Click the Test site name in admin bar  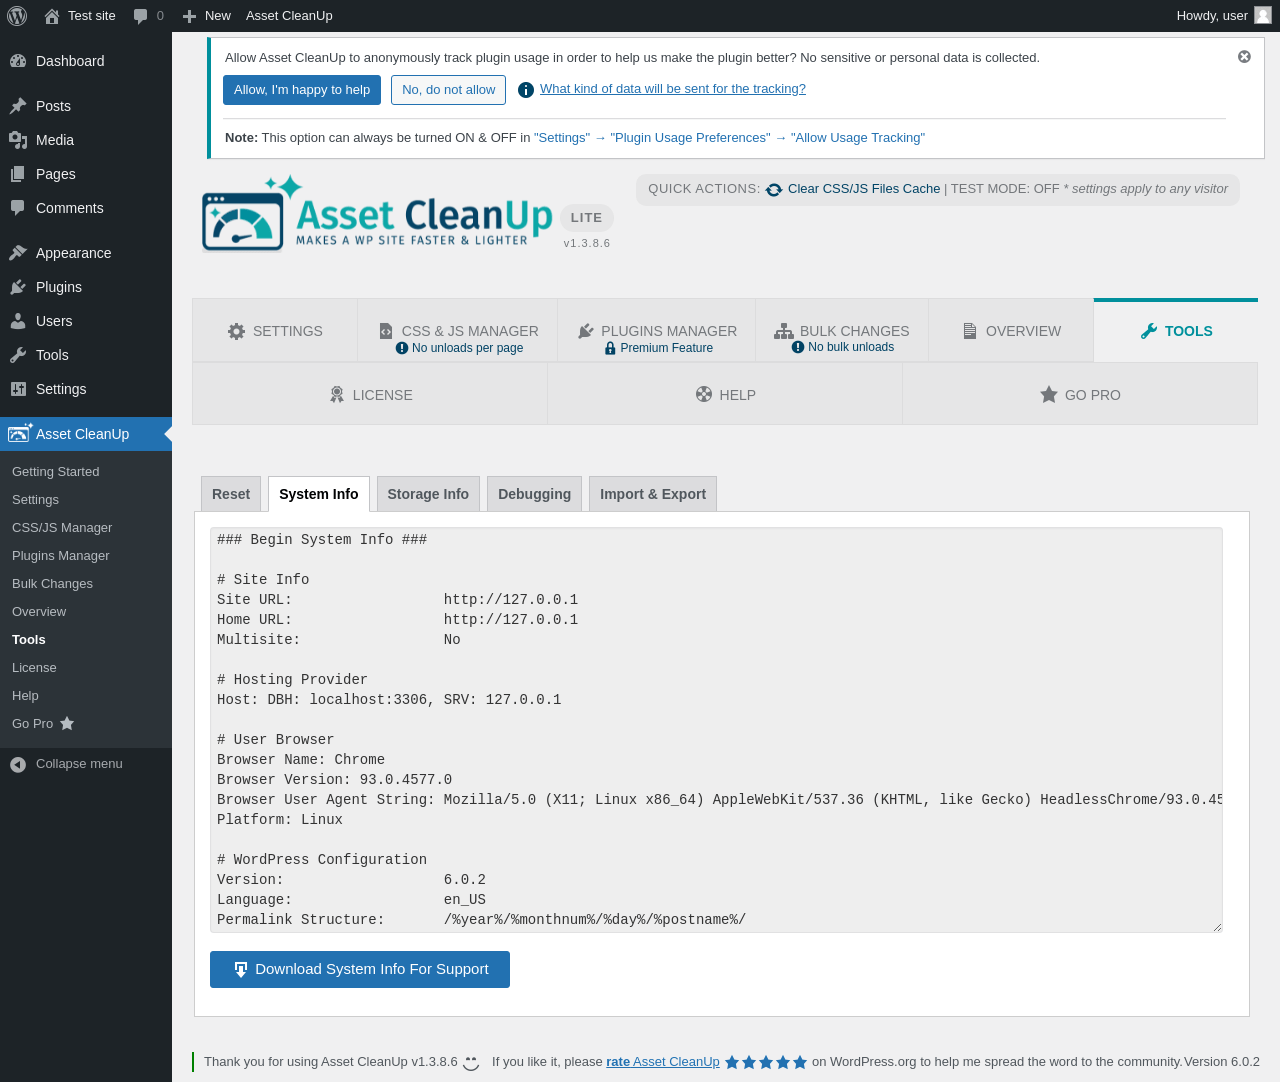(x=92, y=16)
